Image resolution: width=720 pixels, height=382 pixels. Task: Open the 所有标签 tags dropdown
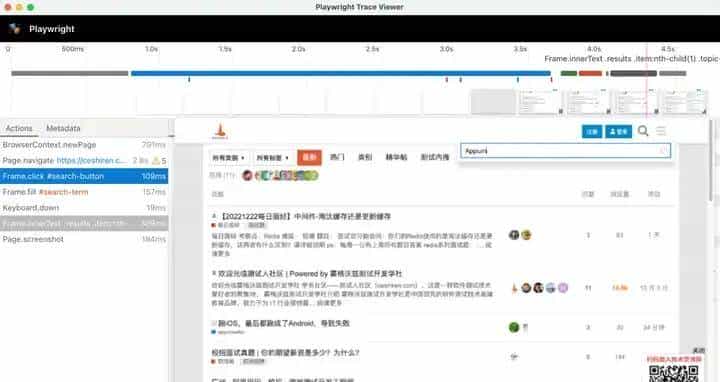[272, 157]
